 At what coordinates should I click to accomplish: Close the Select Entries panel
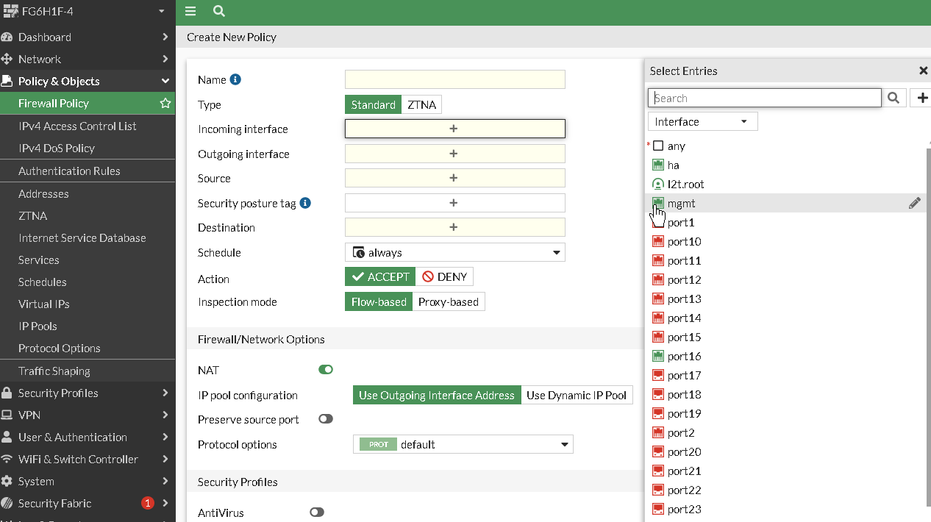(x=923, y=71)
